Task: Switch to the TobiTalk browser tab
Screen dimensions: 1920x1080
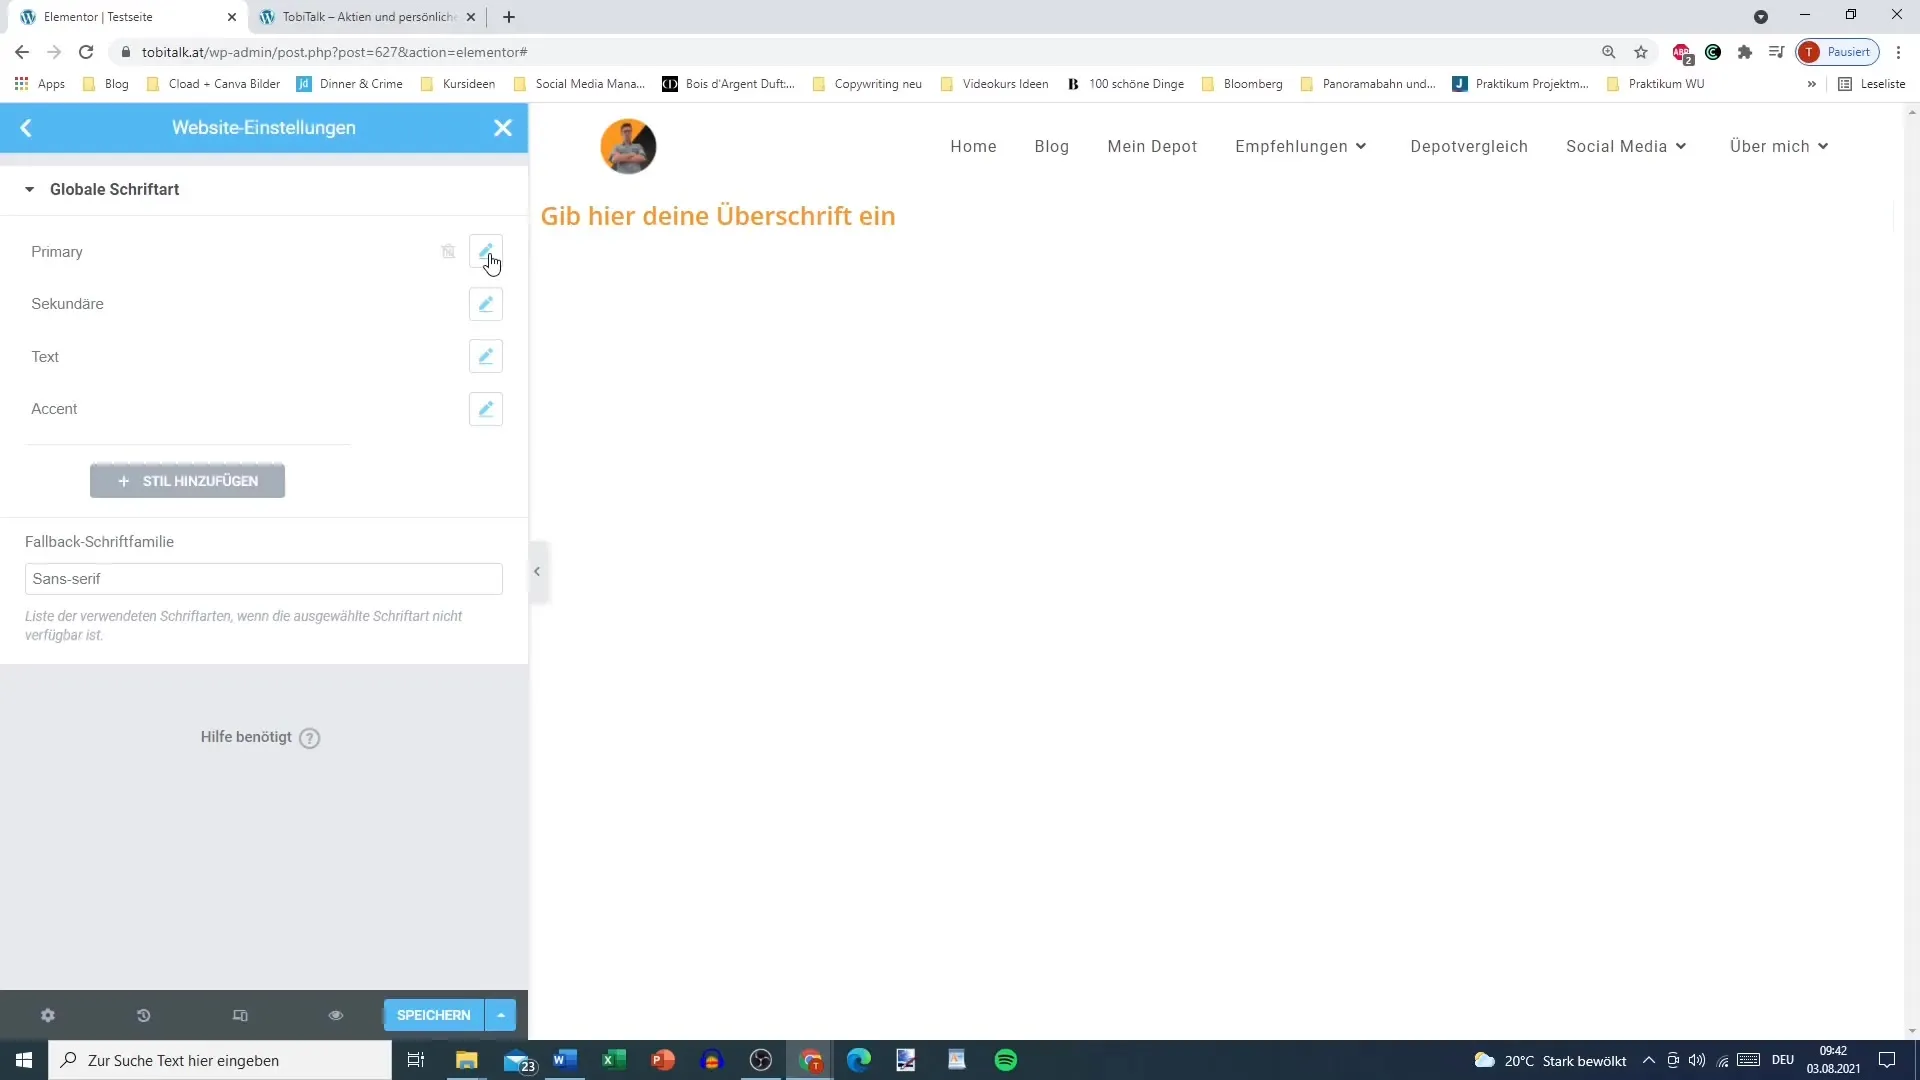Action: coord(368,17)
